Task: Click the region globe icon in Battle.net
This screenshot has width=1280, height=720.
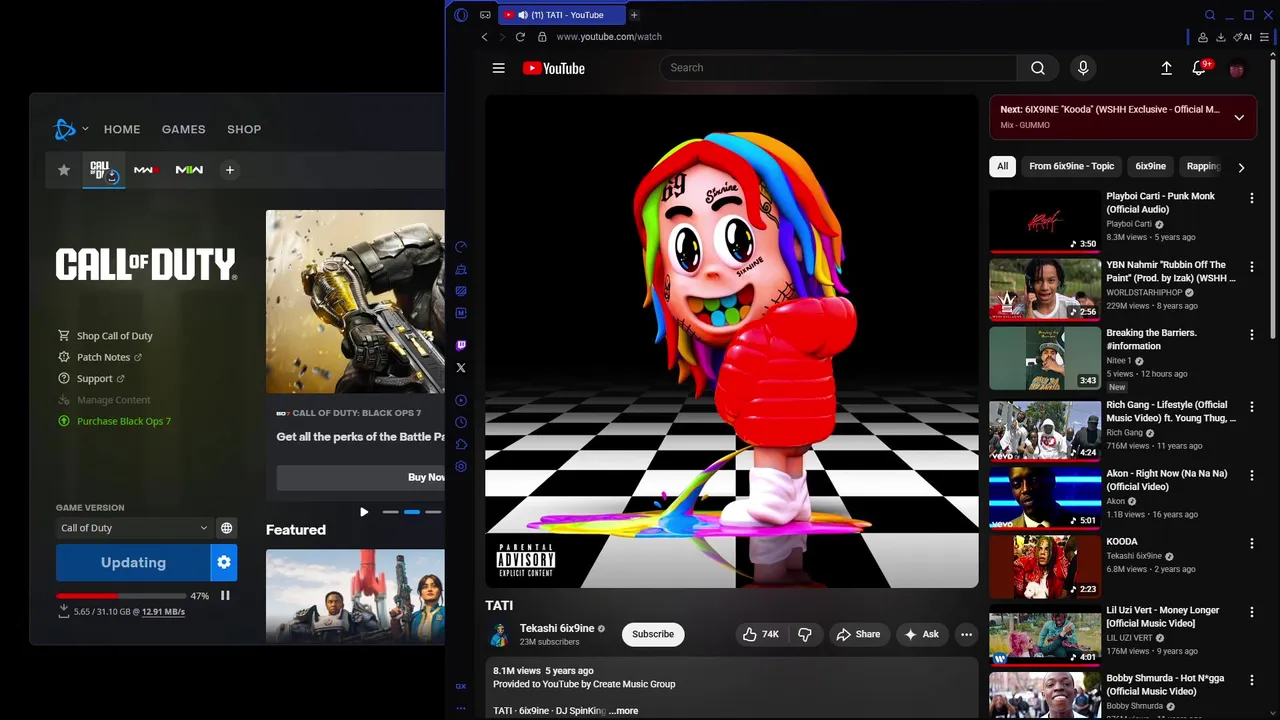Action: [x=227, y=528]
